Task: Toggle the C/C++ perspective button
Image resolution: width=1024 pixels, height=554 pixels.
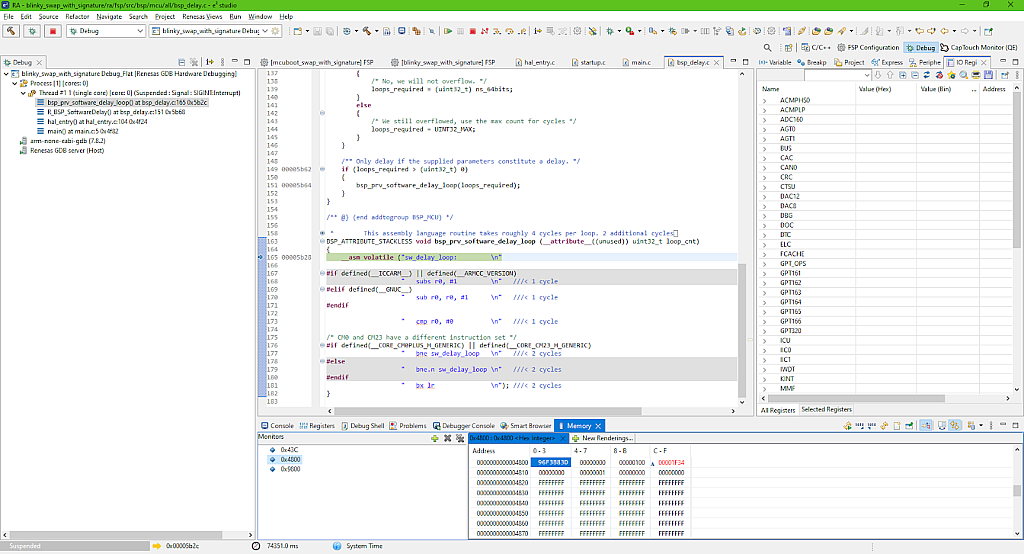Action: click(x=817, y=47)
